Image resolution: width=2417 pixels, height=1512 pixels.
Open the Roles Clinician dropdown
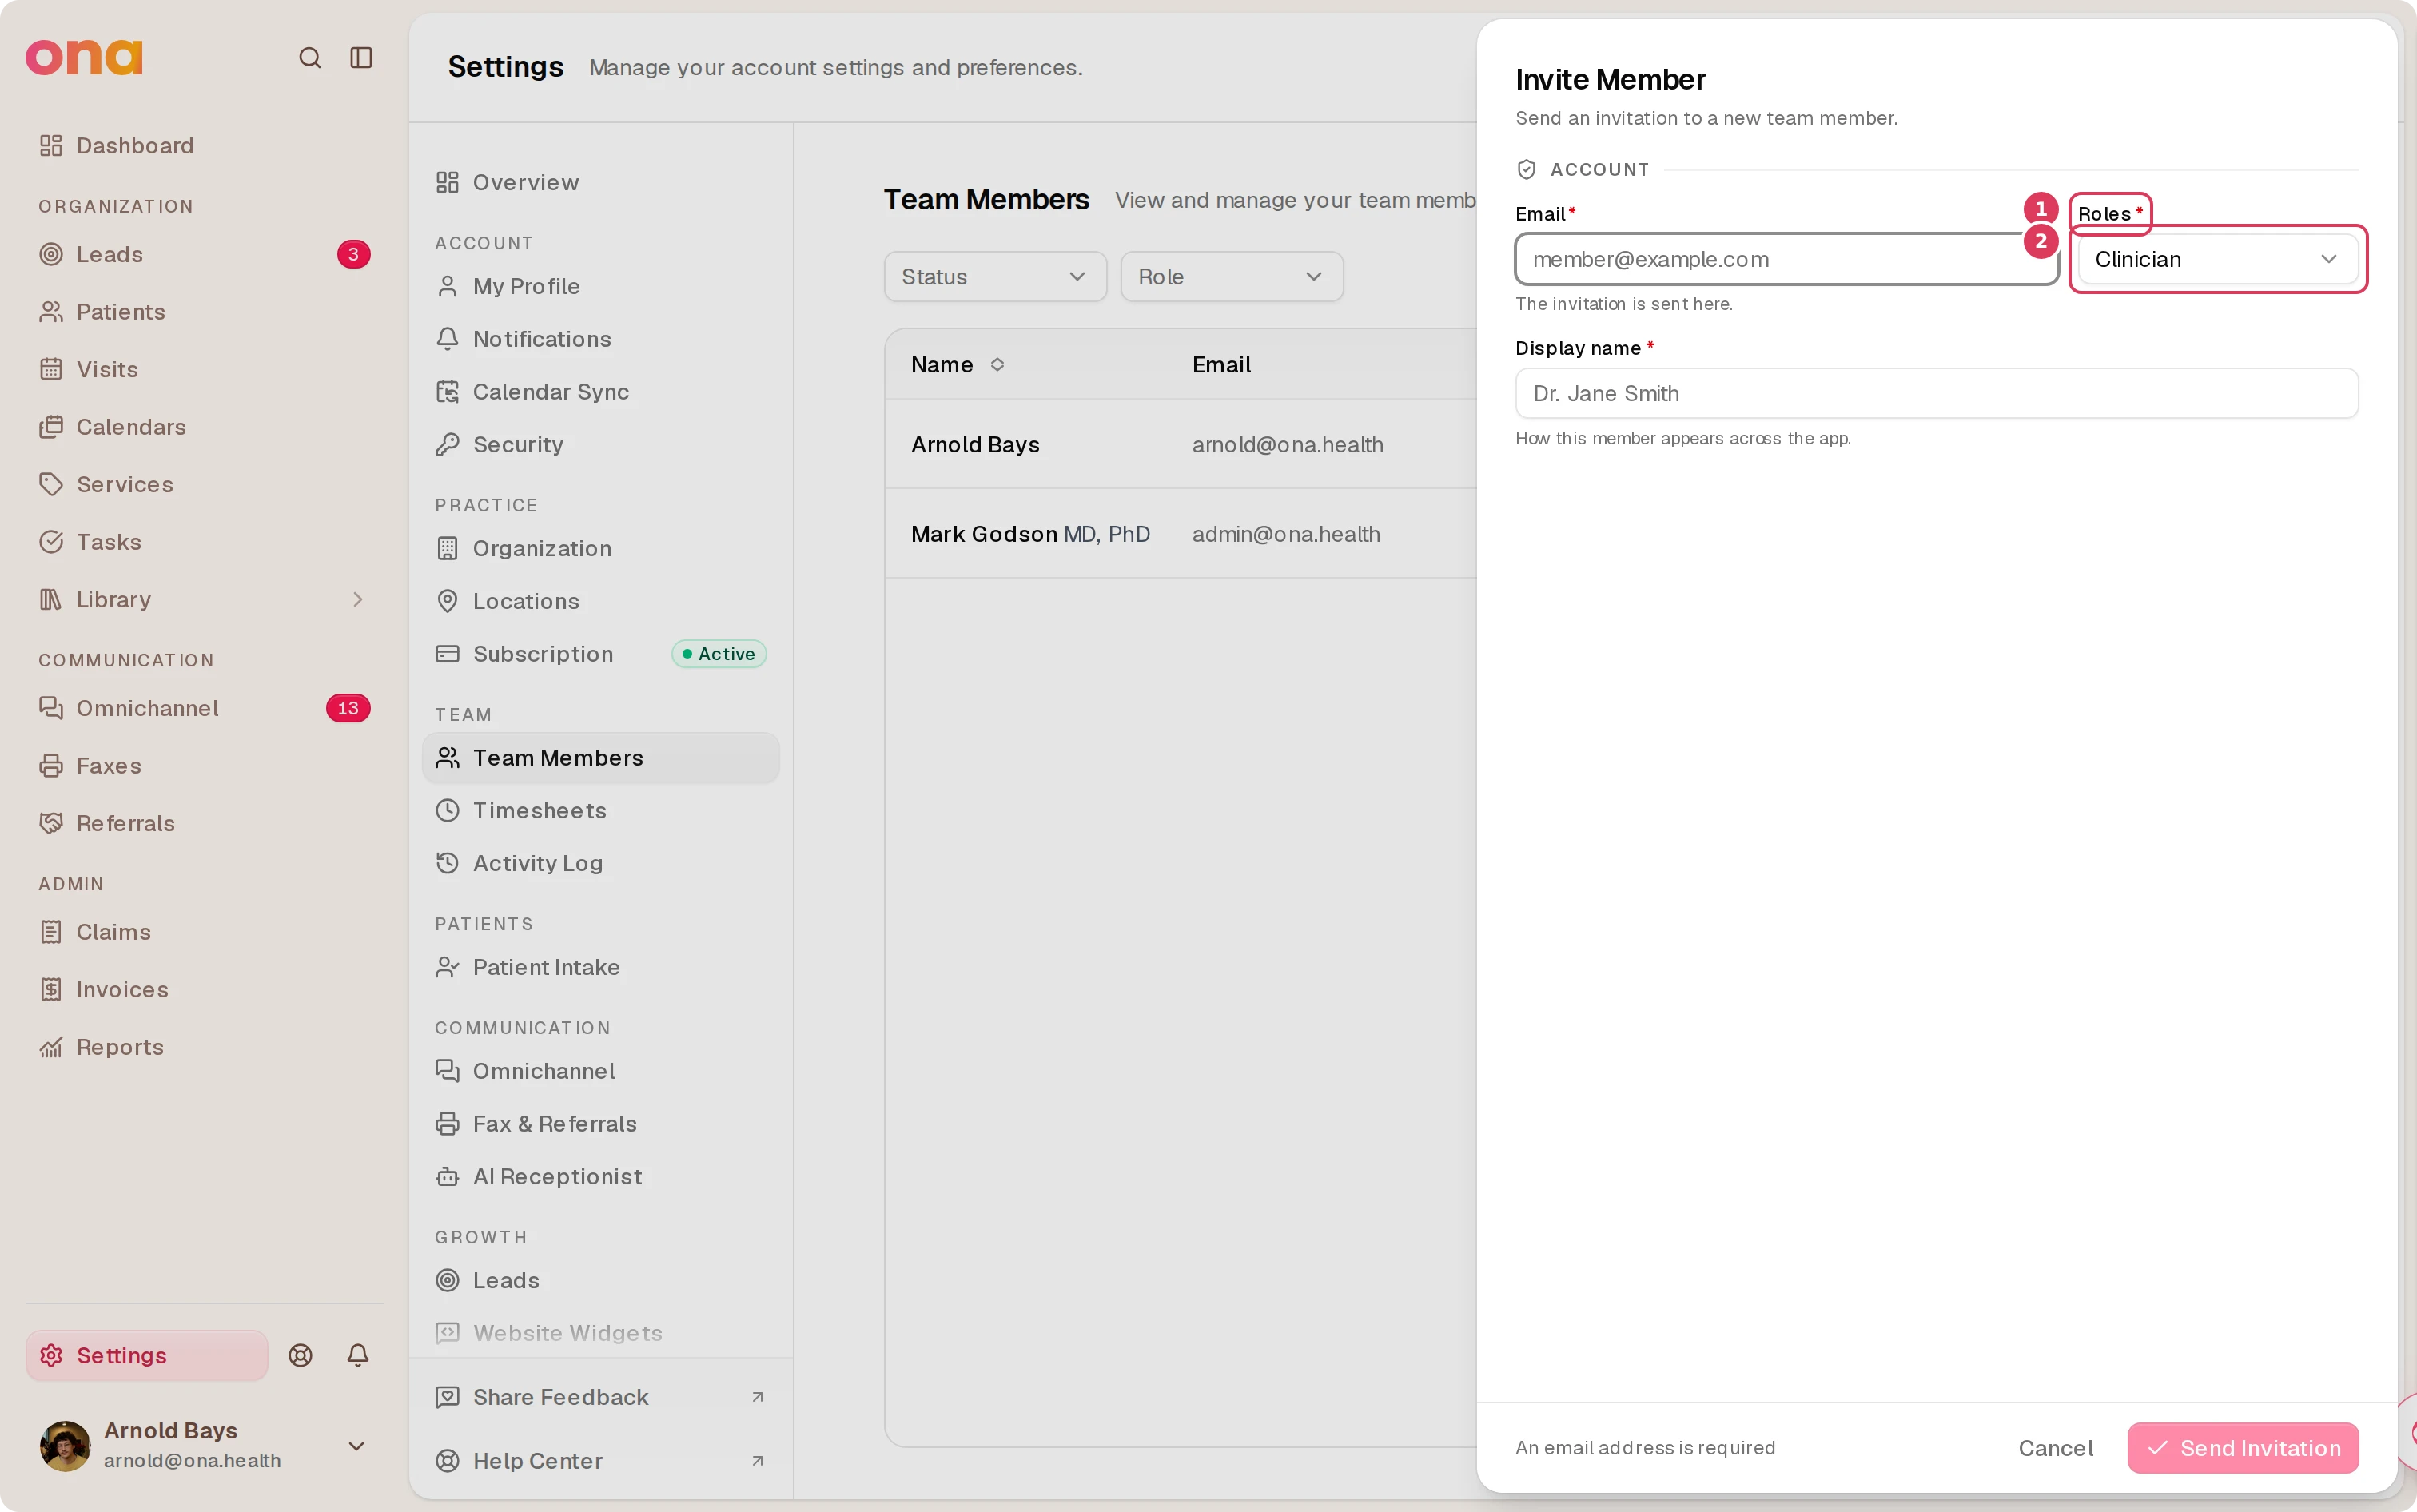(2217, 259)
